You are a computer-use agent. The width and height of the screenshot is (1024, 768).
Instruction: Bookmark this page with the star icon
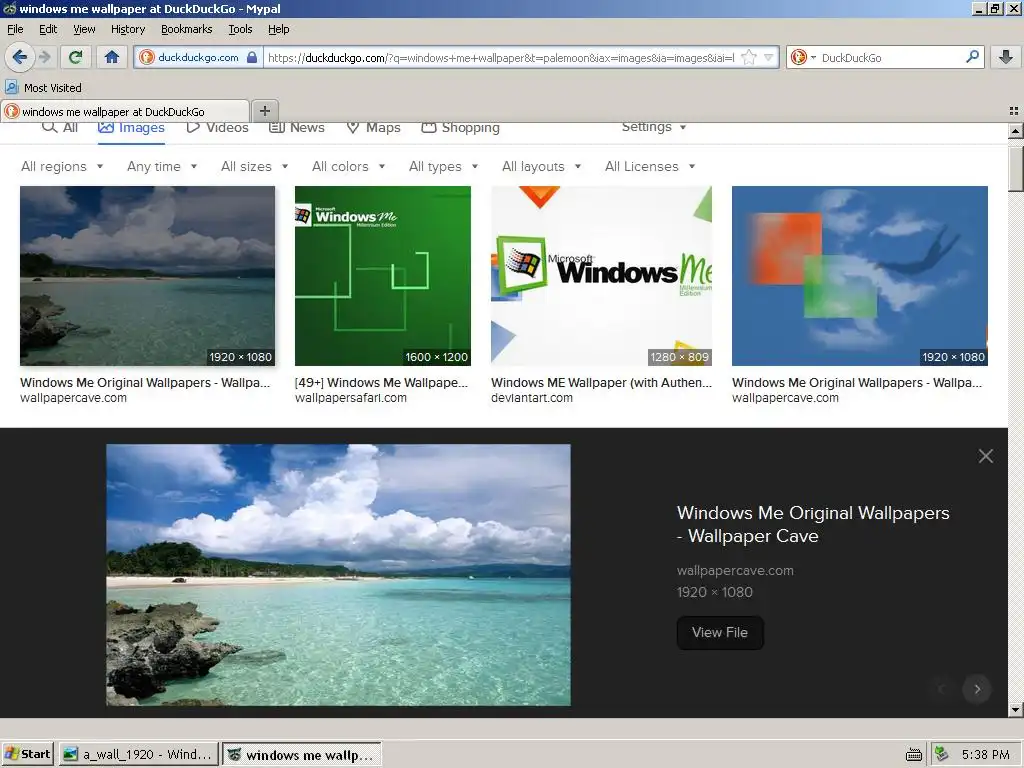point(749,57)
